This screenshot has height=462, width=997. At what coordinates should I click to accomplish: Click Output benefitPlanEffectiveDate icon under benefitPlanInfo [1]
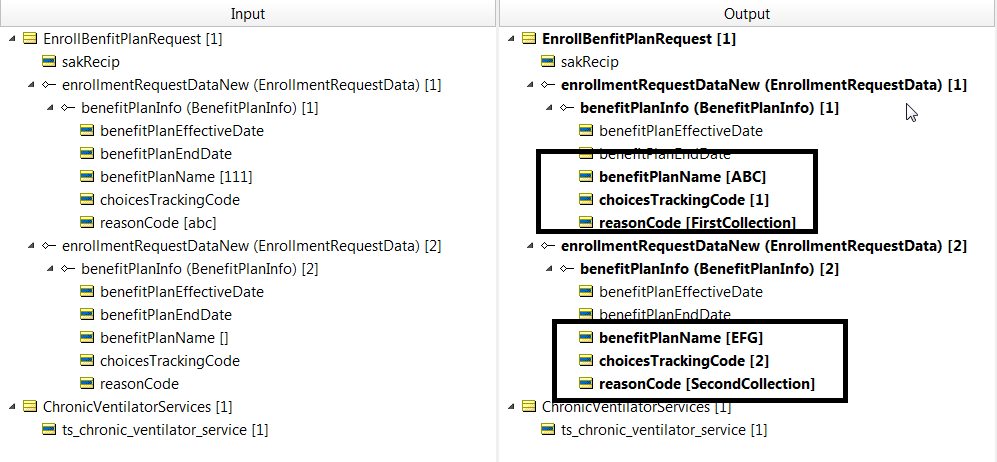tap(586, 131)
